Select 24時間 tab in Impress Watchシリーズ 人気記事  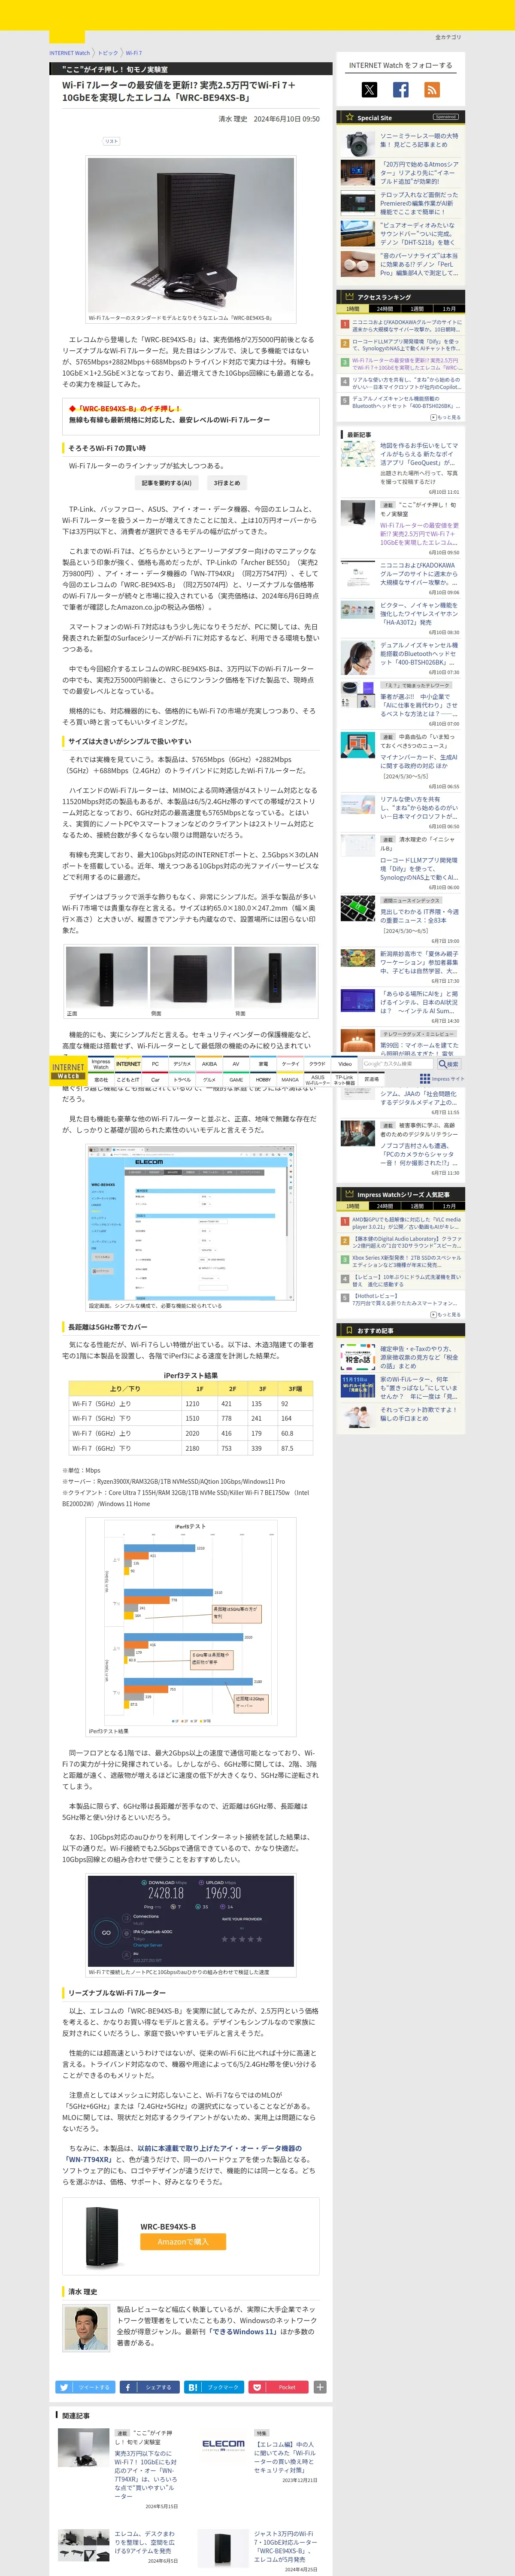[x=385, y=1206]
